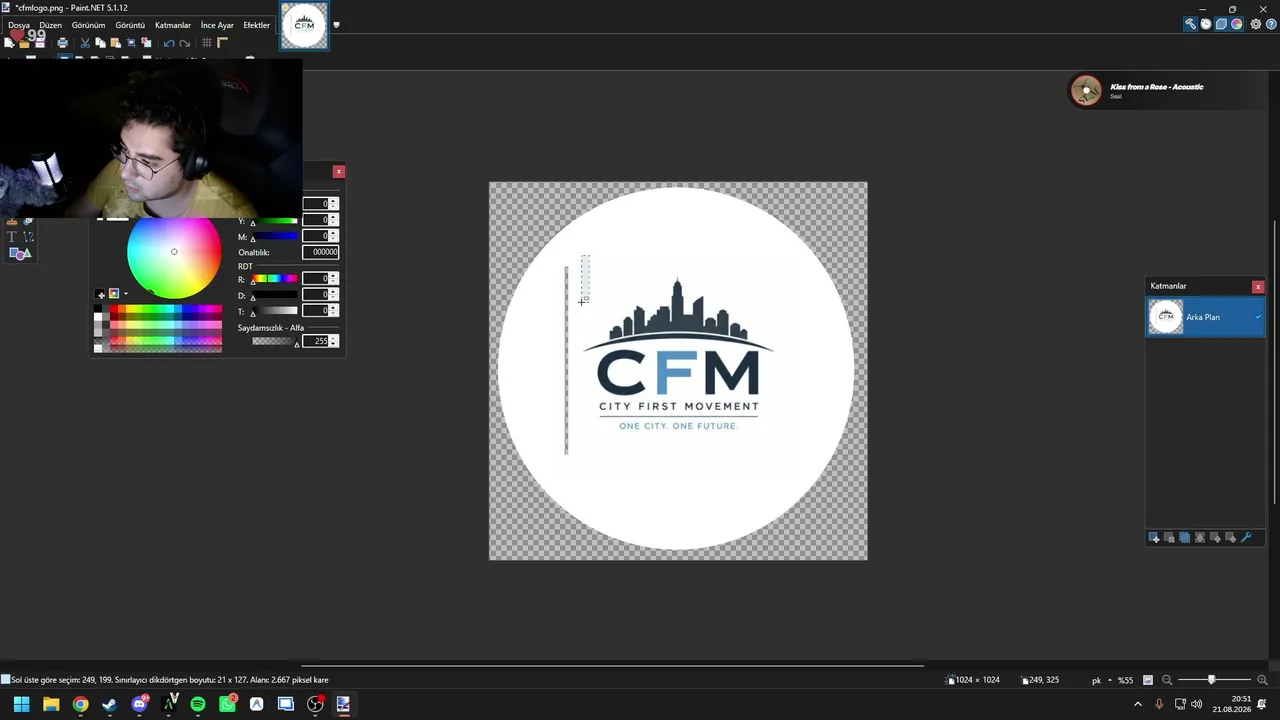Image resolution: width=1280 pixels, height=720 pixels.
Task: Select the Line/Curve tool
Action: click(28, 237)
